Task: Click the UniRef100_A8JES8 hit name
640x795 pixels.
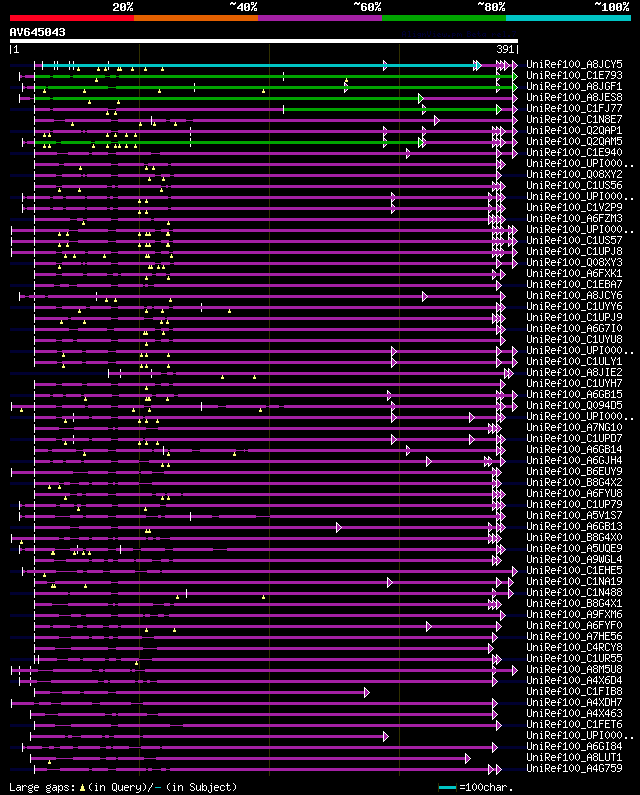Action: [x=574, y=97]
